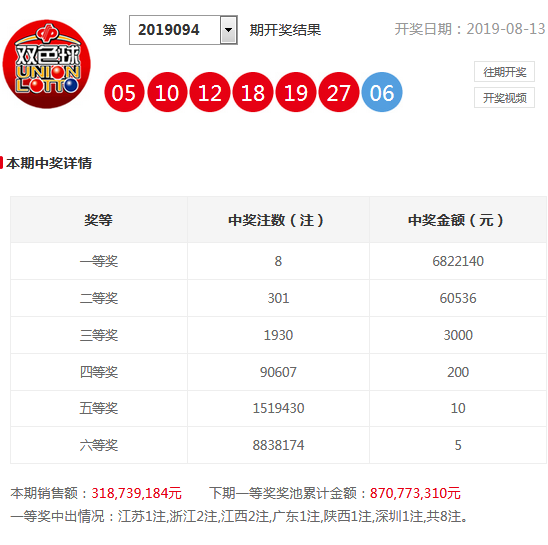Click the fifth prize amount 10
Viewport: 548px width, 545px height.
click(x=458, y=408)
